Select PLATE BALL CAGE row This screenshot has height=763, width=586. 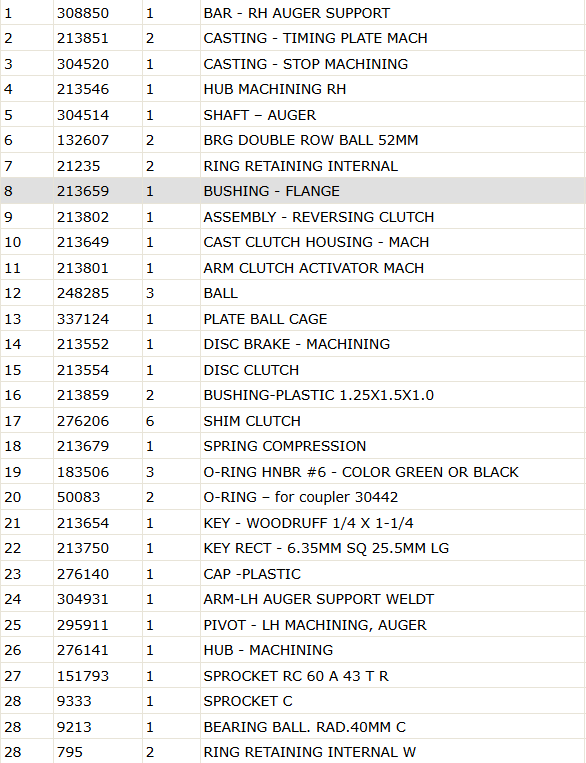pyautogui.click(x=293, y=319)
